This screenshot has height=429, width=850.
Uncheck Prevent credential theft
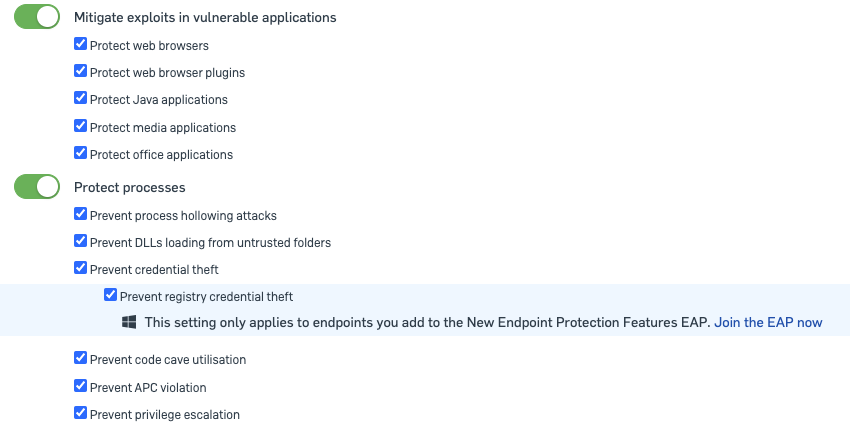pyautogui.click(x=80, y=268)
